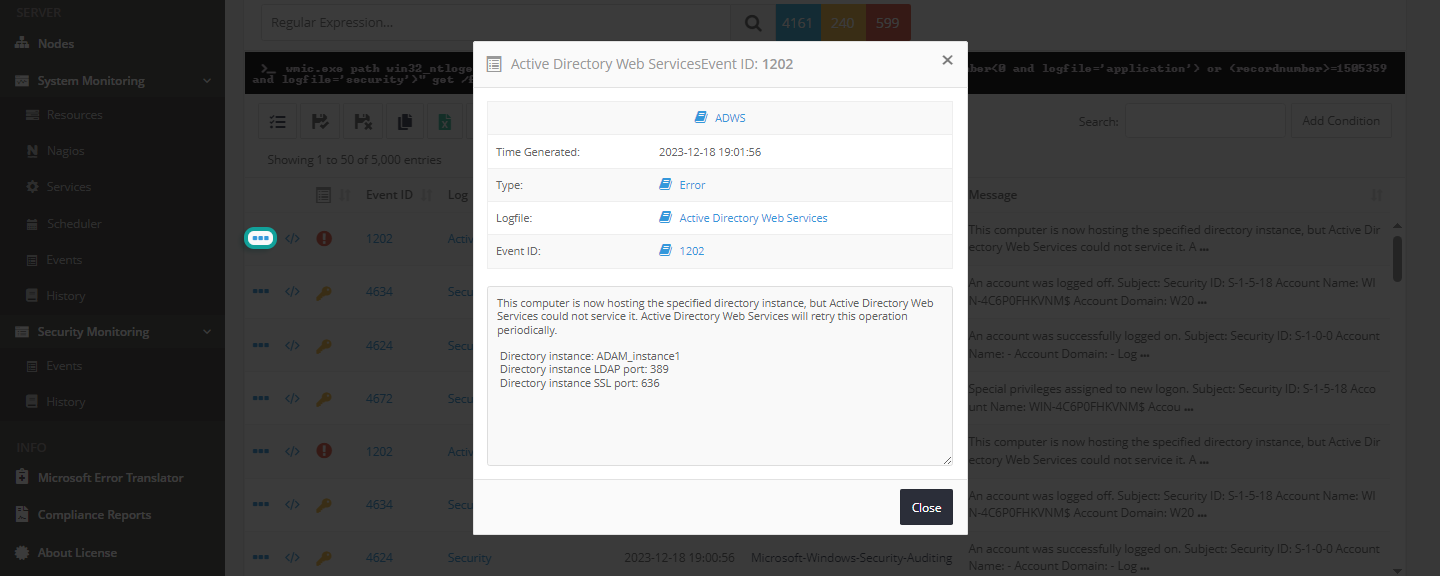Viewport: 1440px width, 576px height.
Task: Click the copy toolbar icon
Action: (405, 122)
